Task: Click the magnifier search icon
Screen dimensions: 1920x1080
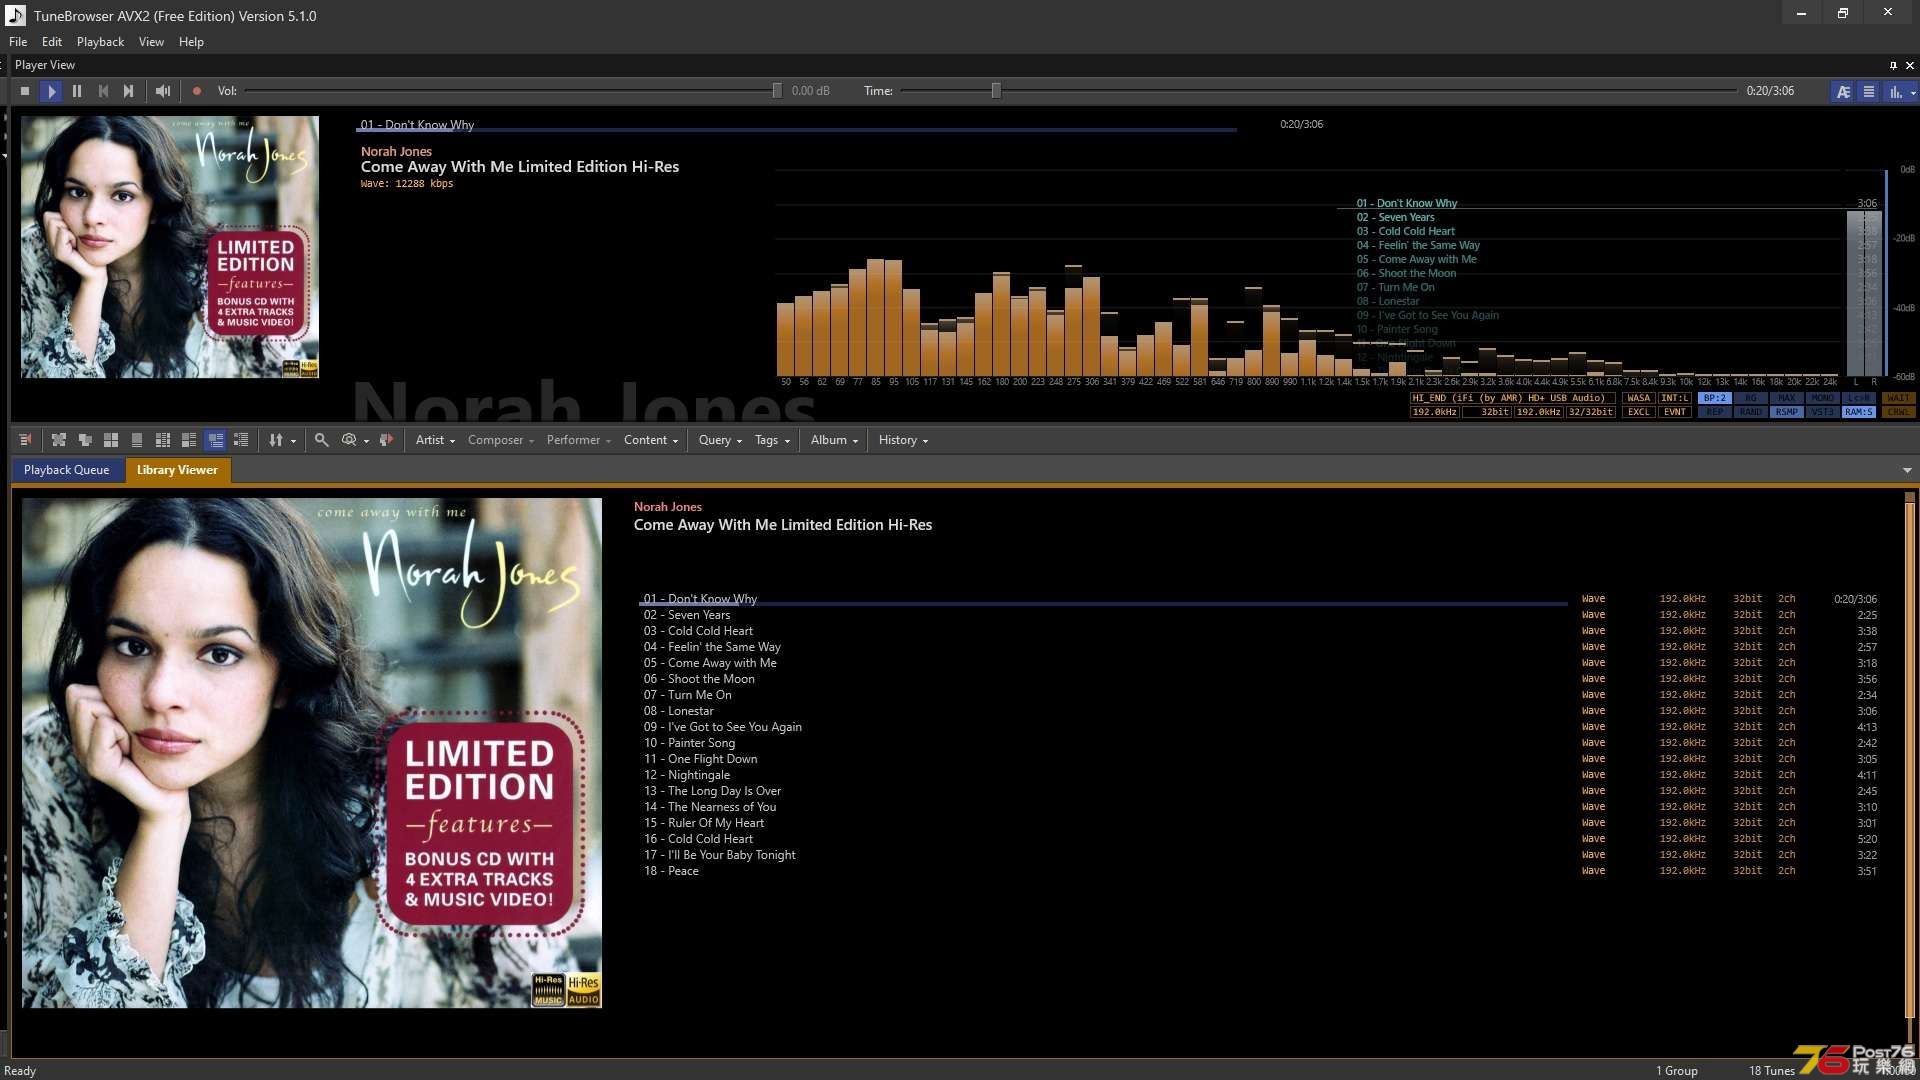Action: 321,440
